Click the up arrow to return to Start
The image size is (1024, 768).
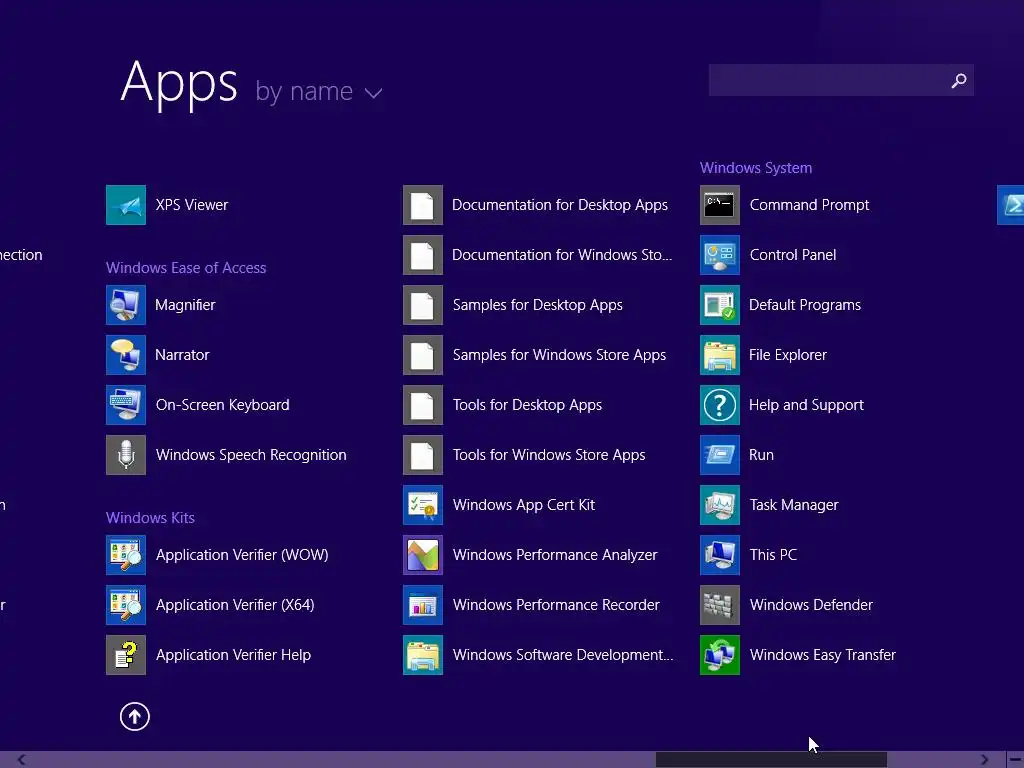[135, 716]
